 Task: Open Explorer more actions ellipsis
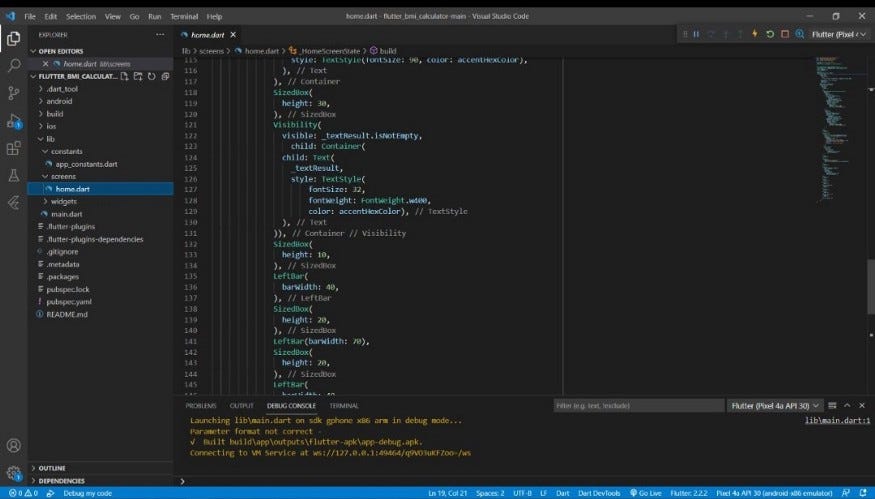point(160,35)
